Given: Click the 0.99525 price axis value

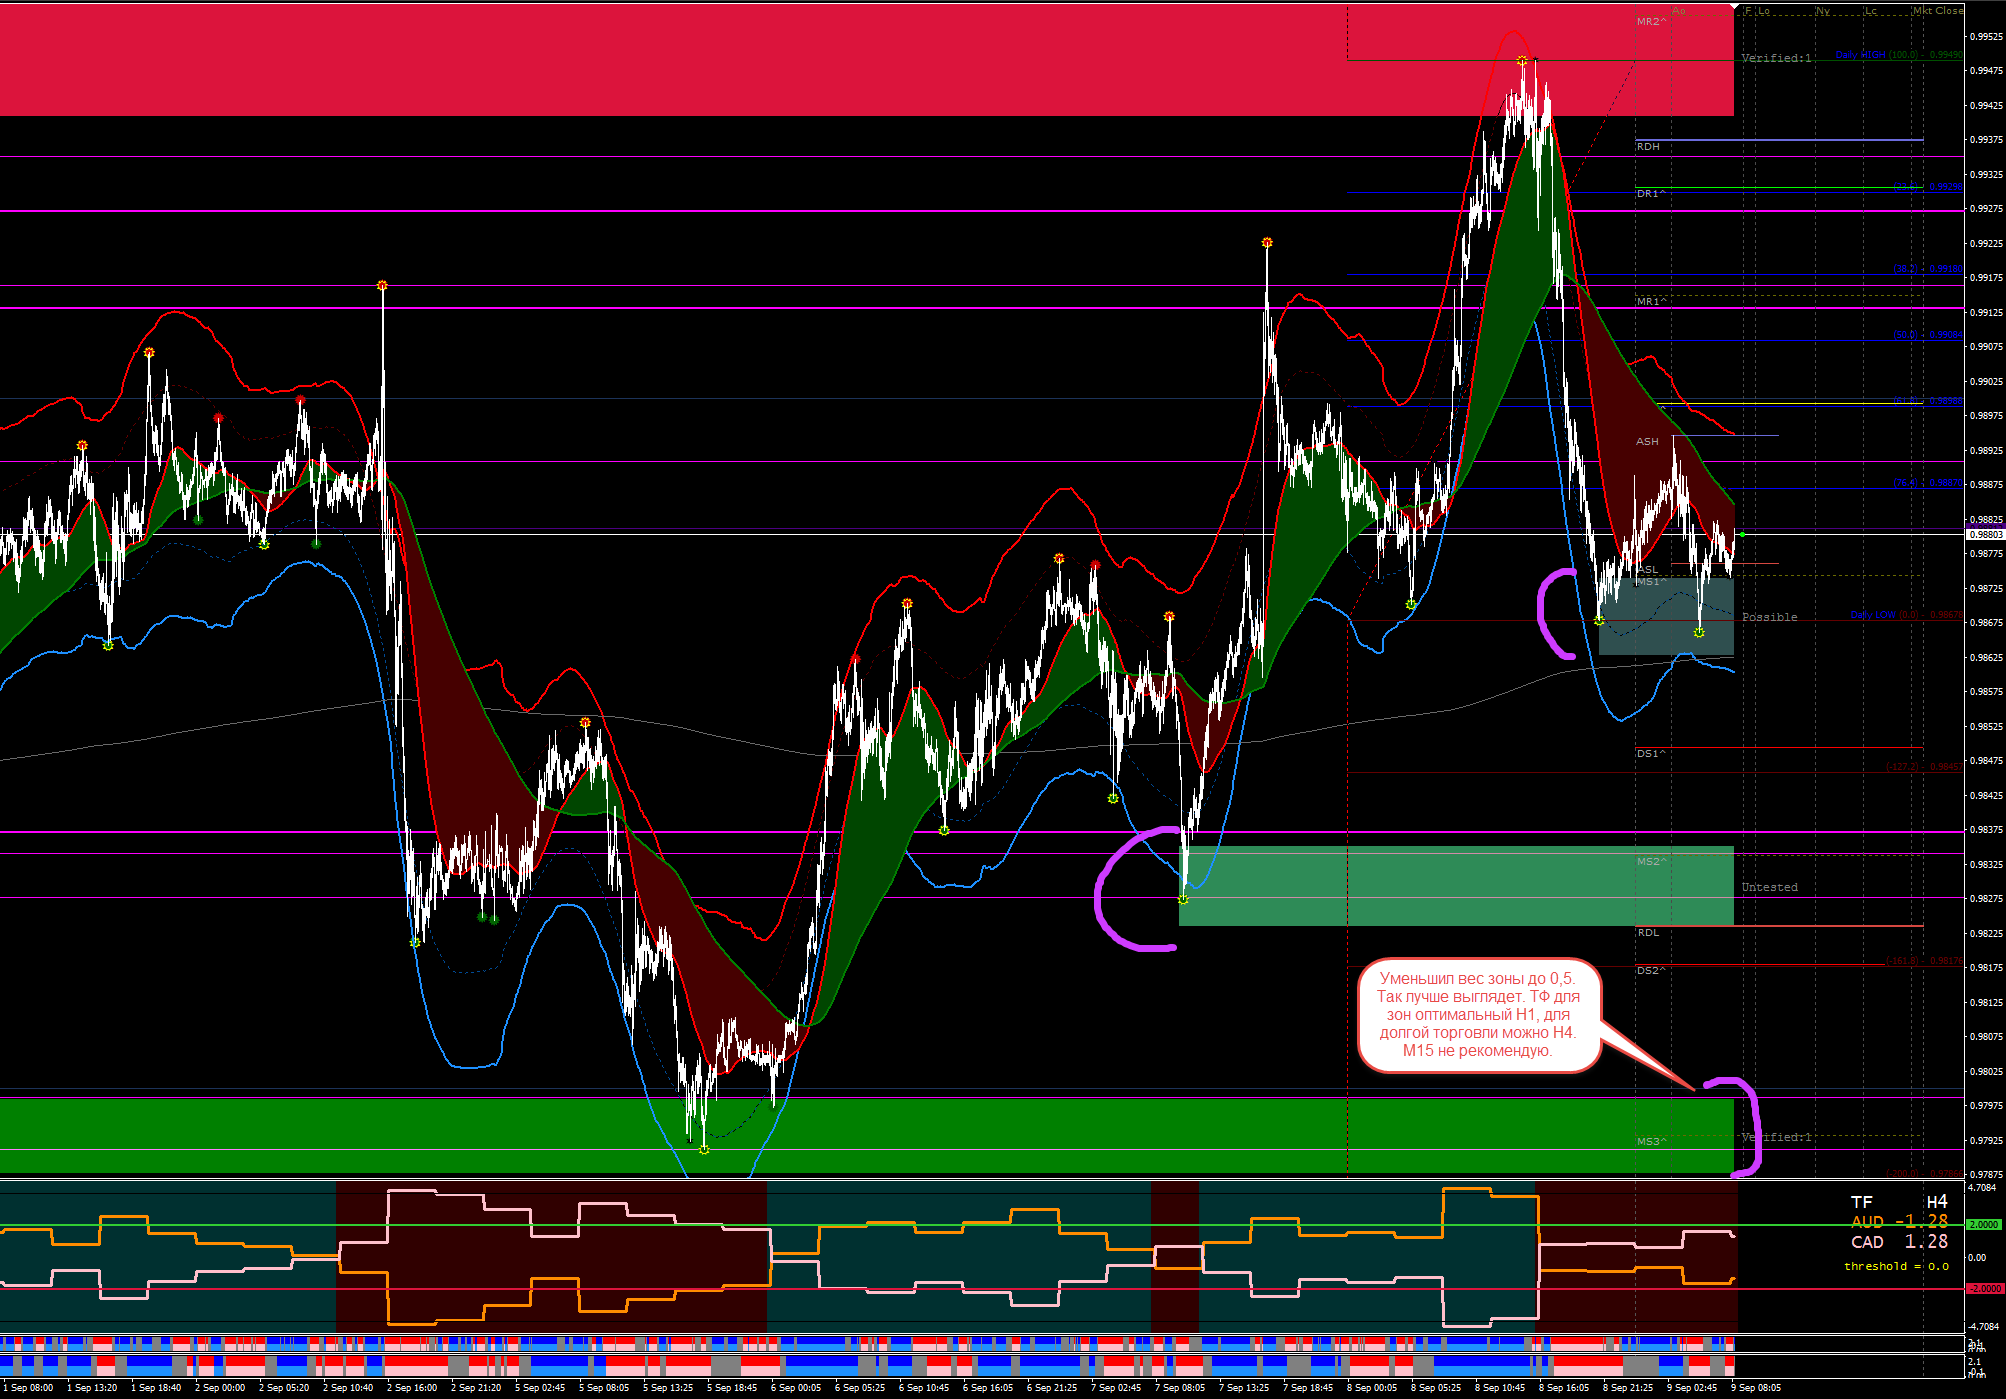Looking at the screenshot, I should click(x=1986, y=37).
